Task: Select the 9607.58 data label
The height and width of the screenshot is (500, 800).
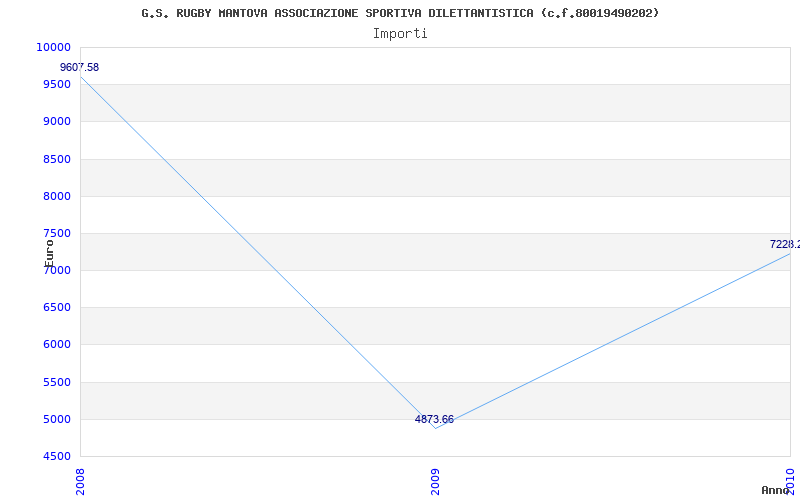Action: (x=80, y=67)
